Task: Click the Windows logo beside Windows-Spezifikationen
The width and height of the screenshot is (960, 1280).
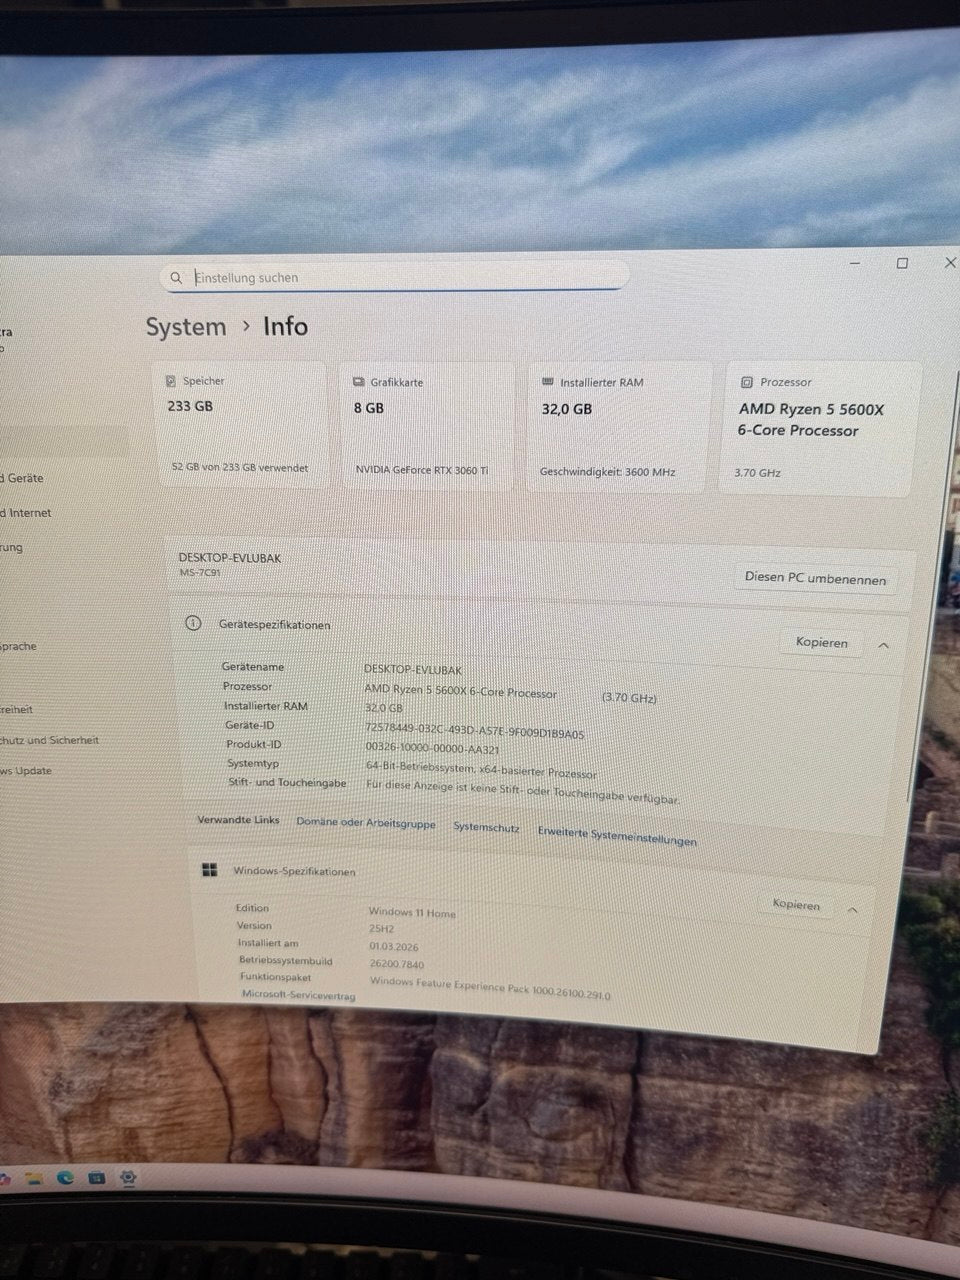Action: click(x=209, y=870)
